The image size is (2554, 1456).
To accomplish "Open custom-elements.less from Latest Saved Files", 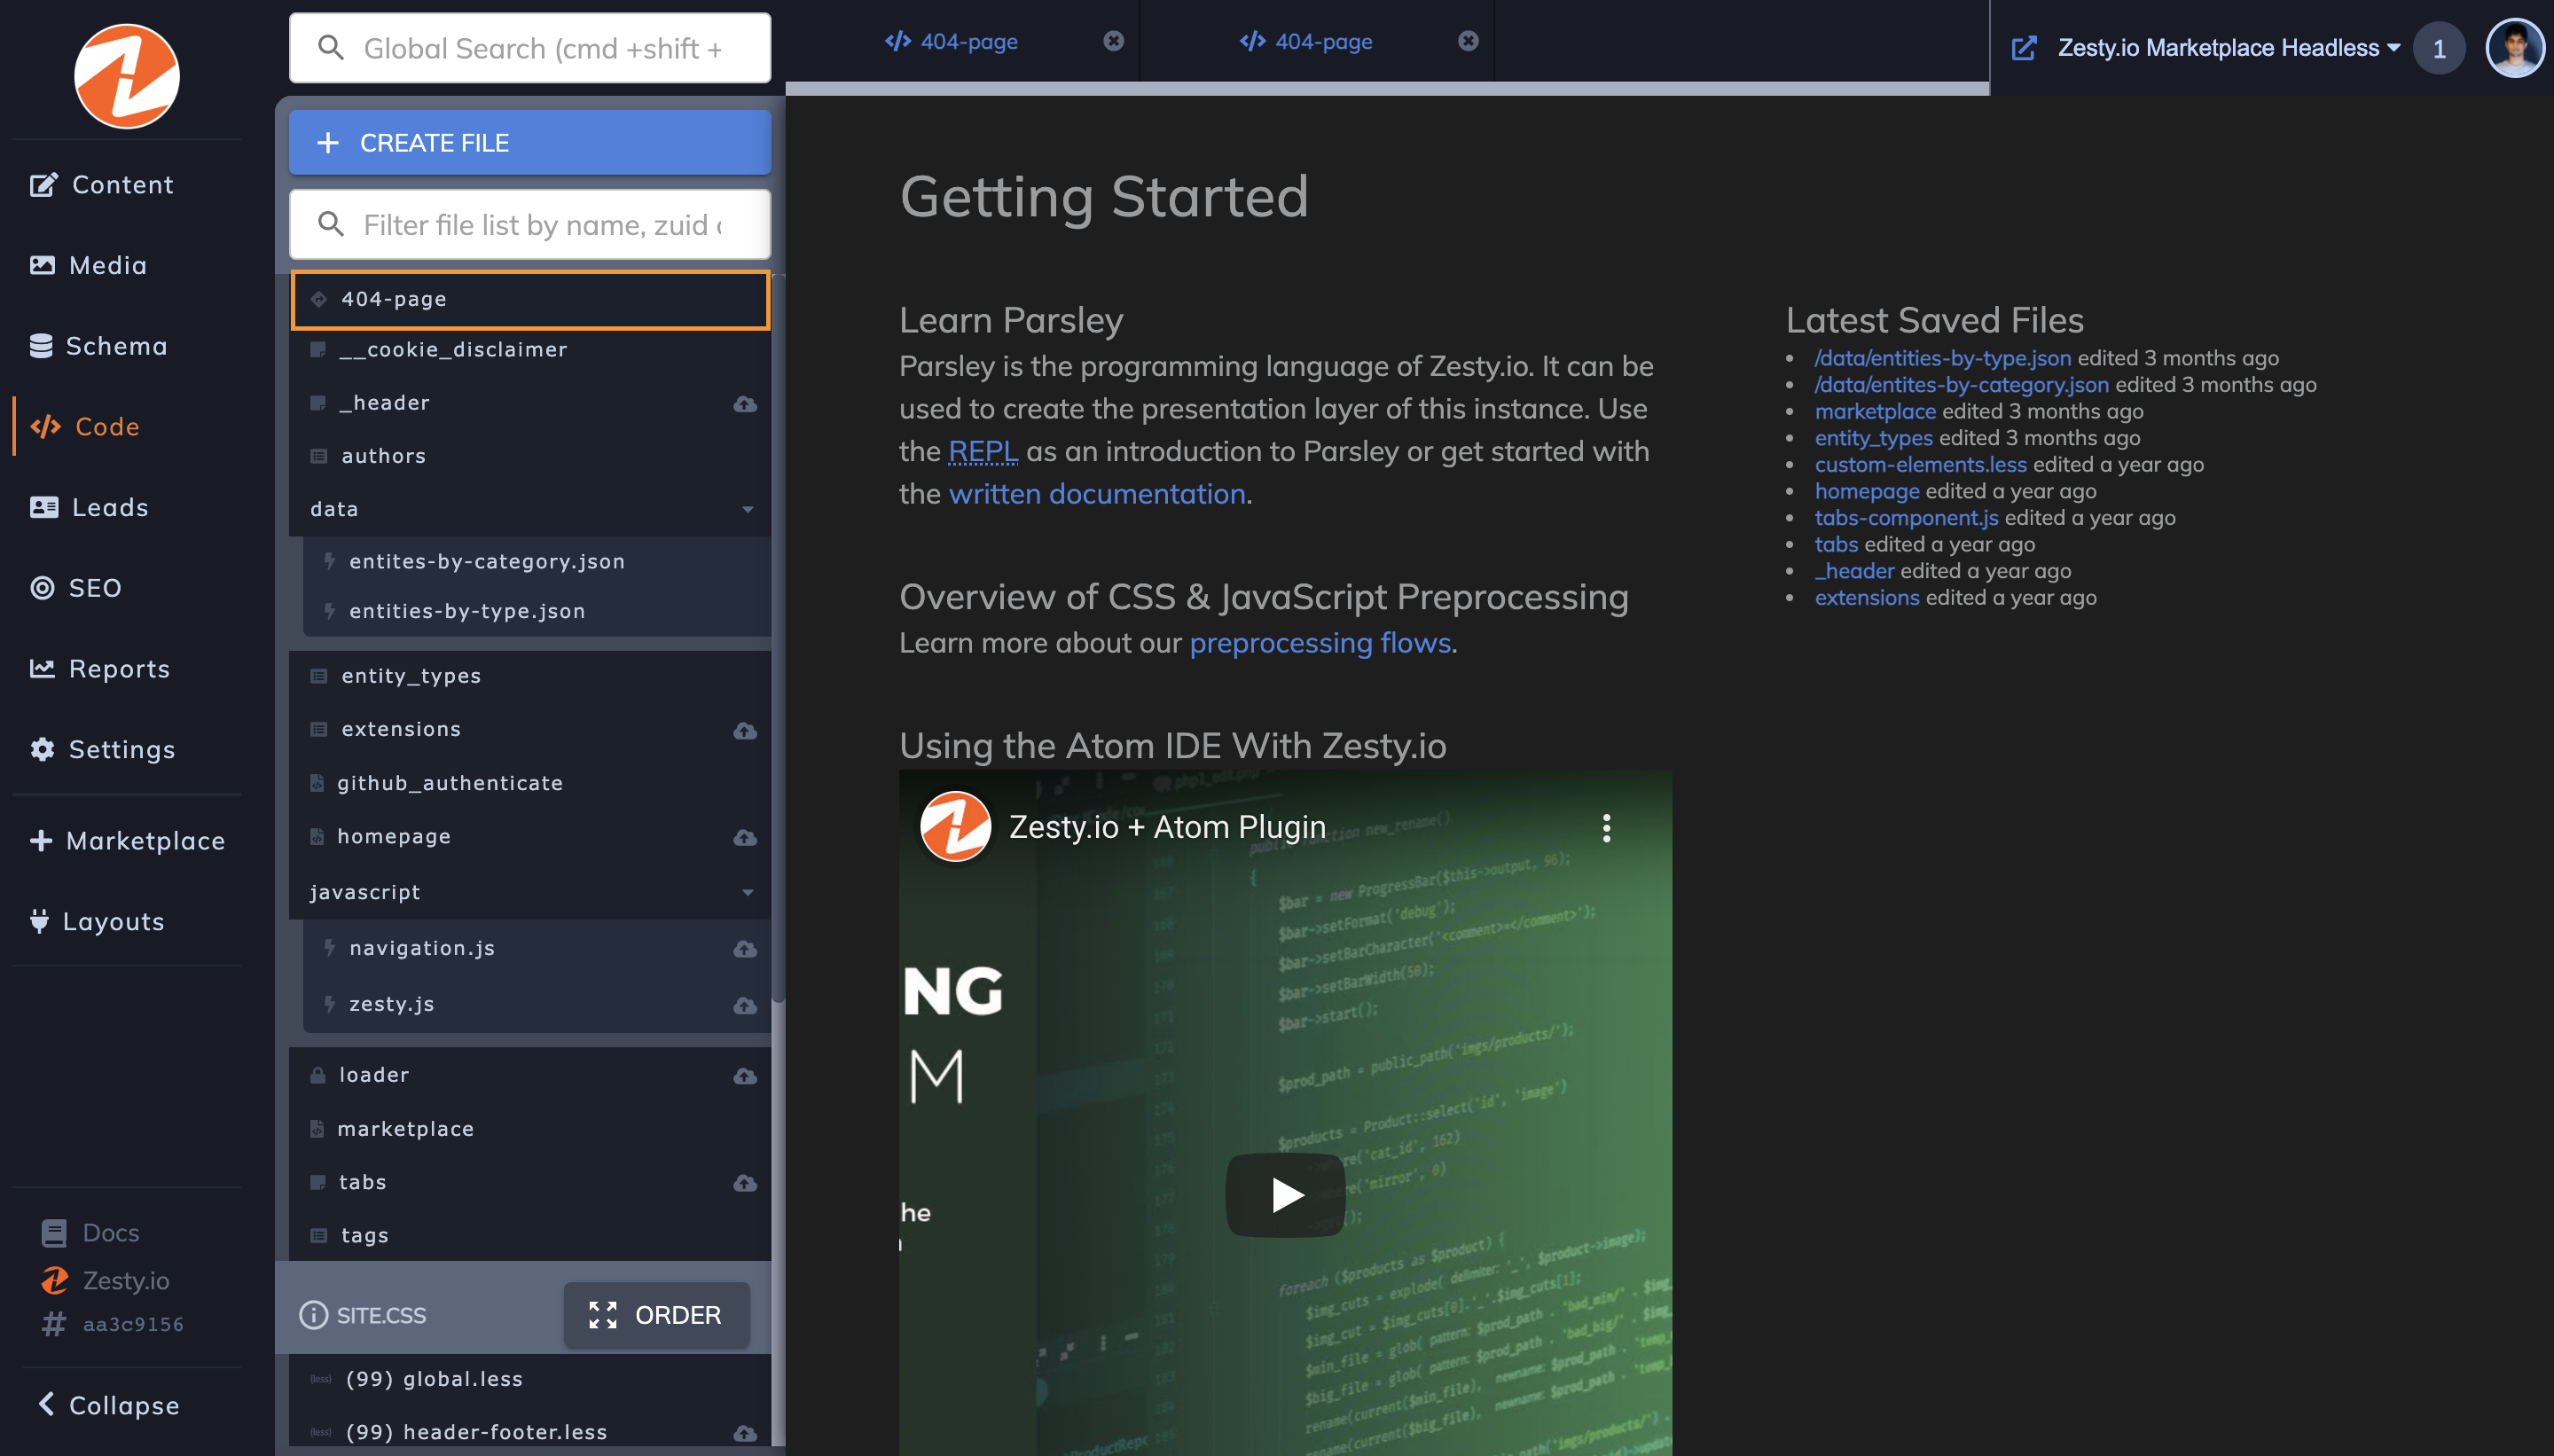I will pyautogui.click(x=1921, y=465).
